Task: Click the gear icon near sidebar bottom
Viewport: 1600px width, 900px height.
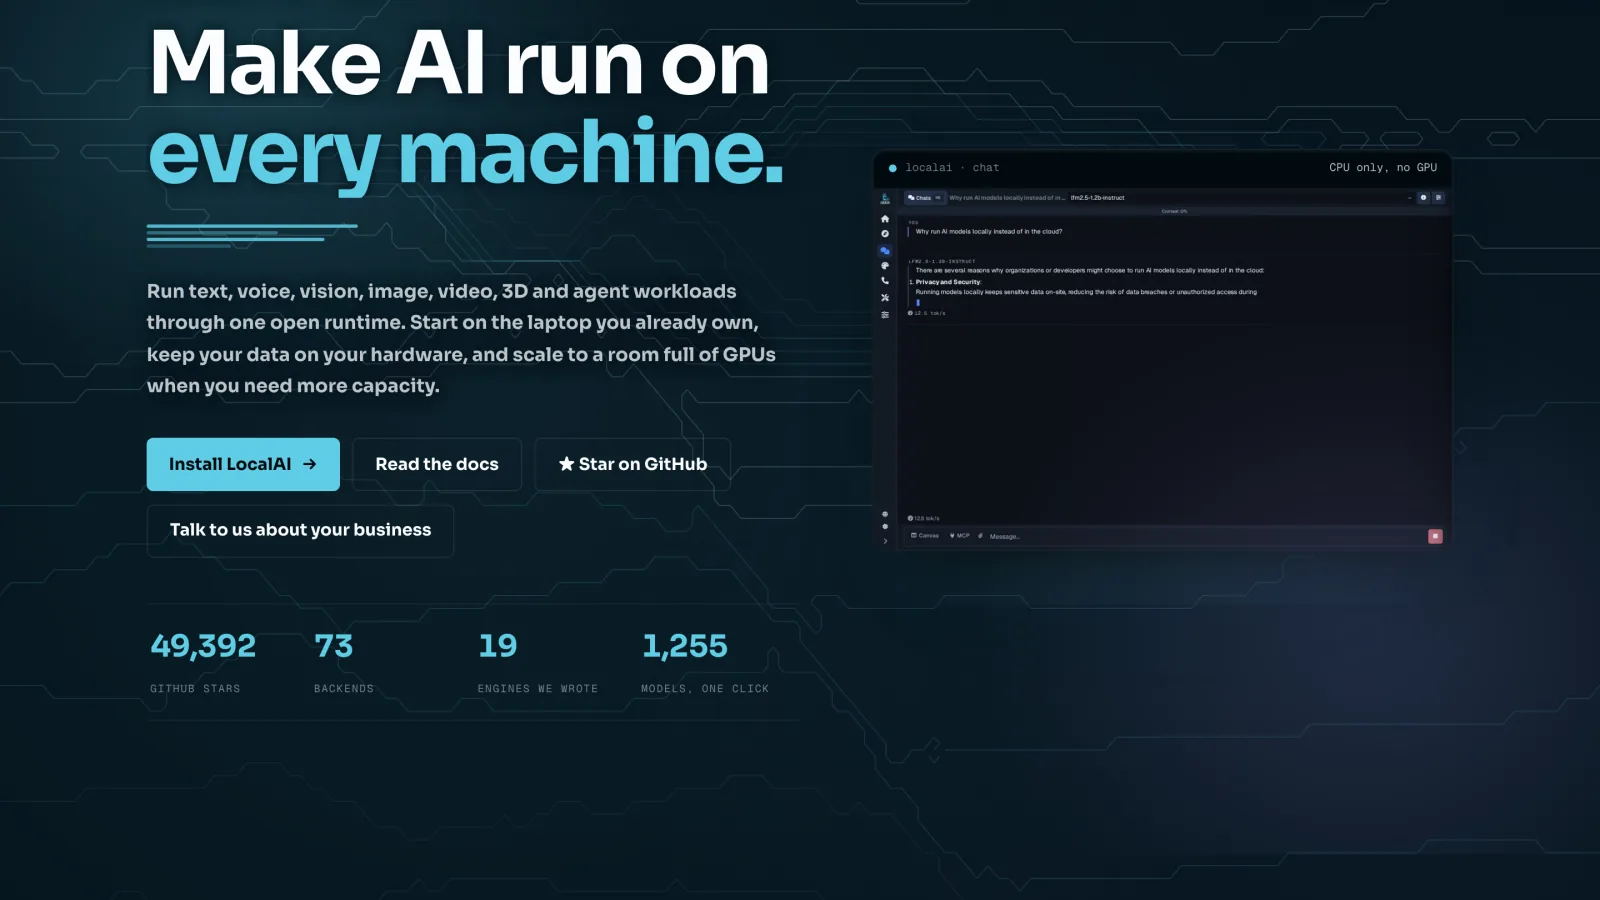Action: [885, 526]
